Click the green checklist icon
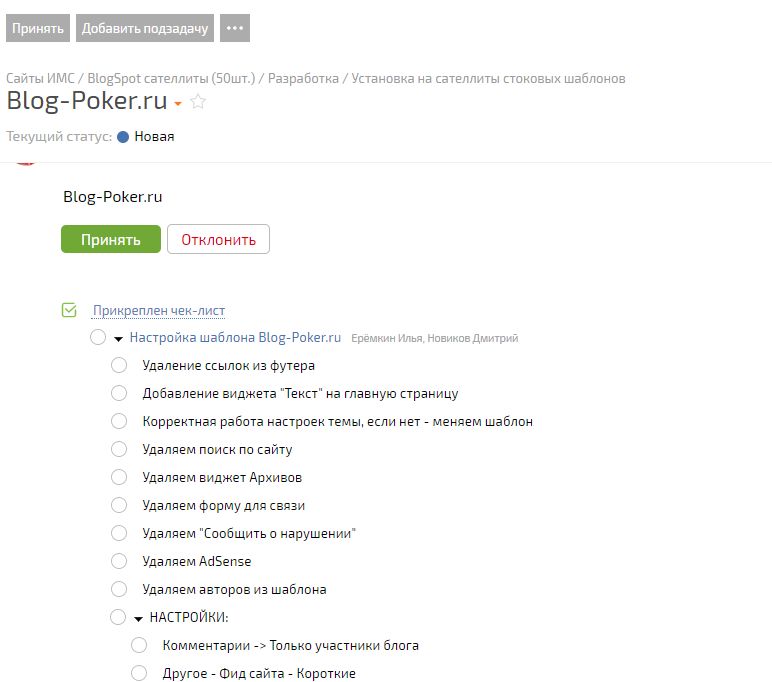 pyautogui.click(x=69, y=311)
